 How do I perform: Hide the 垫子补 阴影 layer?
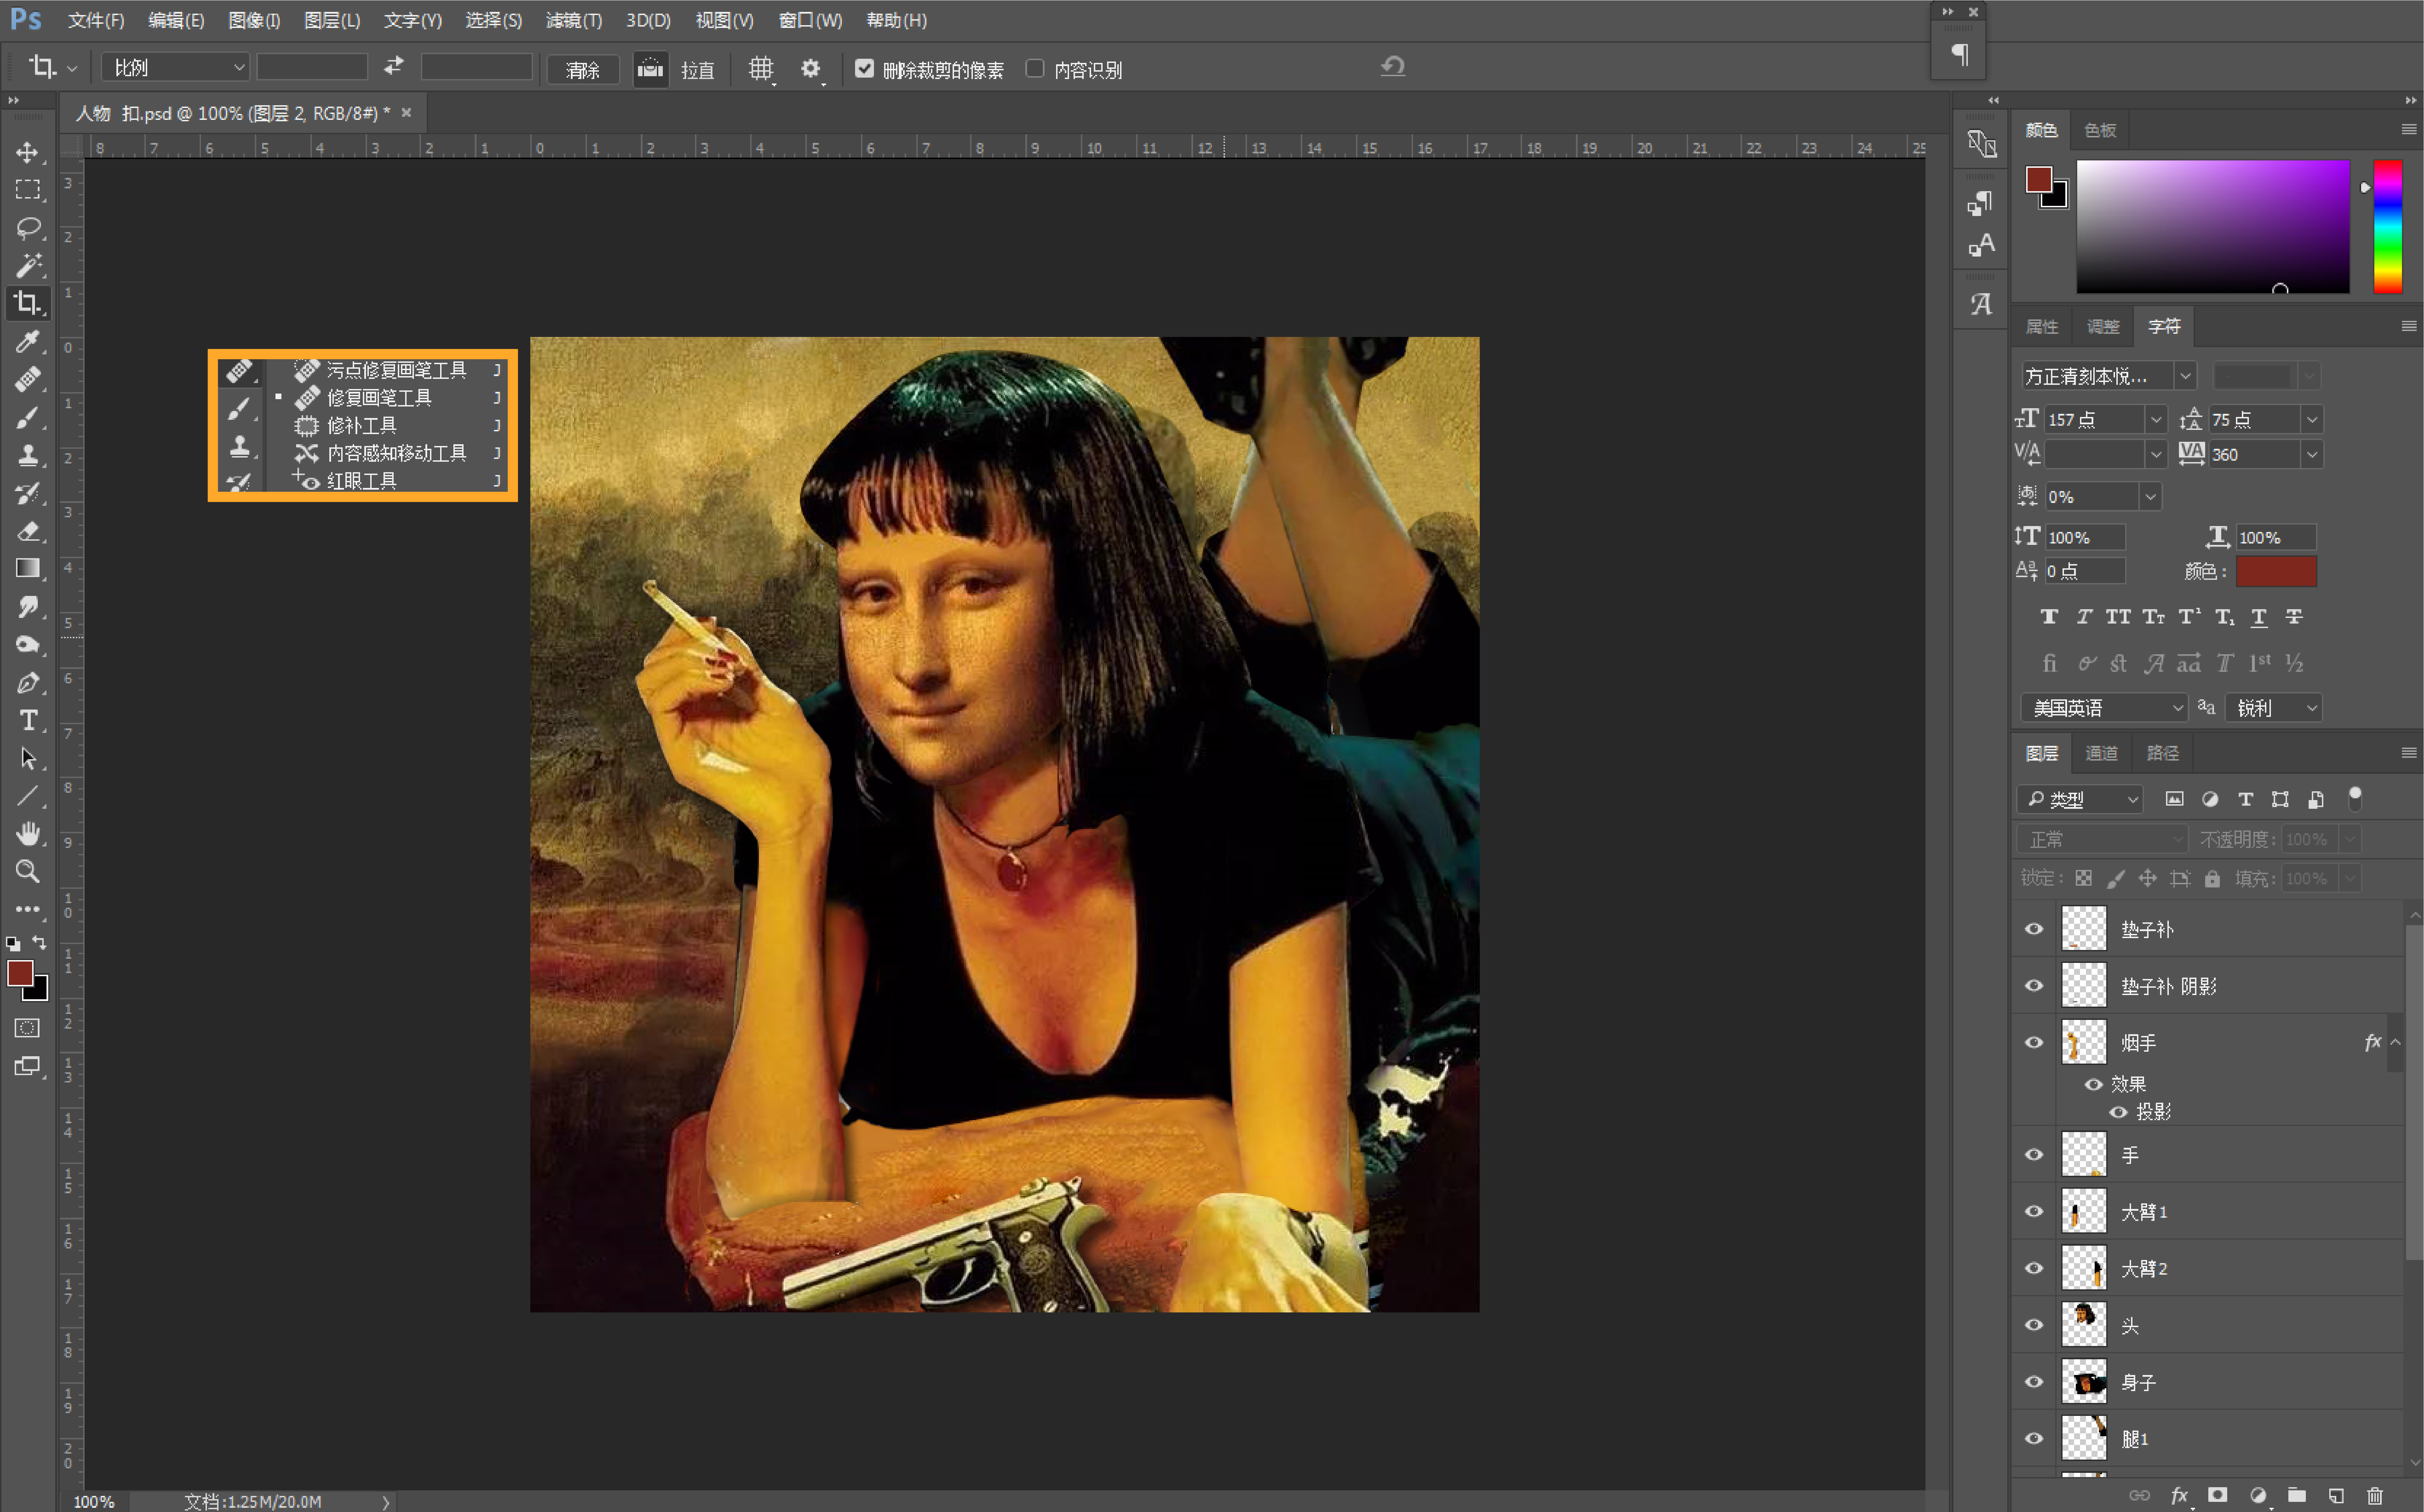2034,986
